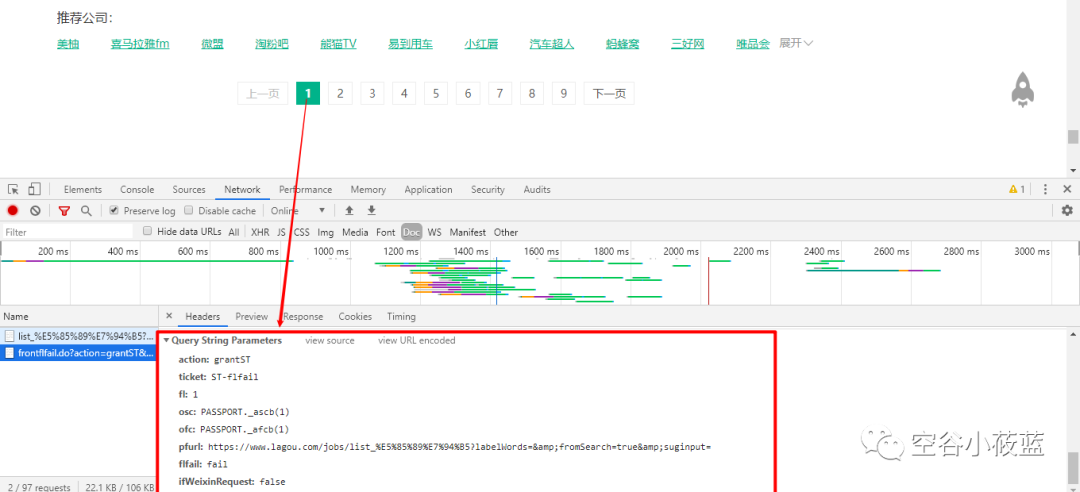Open the Application tab

click(x=428, y=189)
